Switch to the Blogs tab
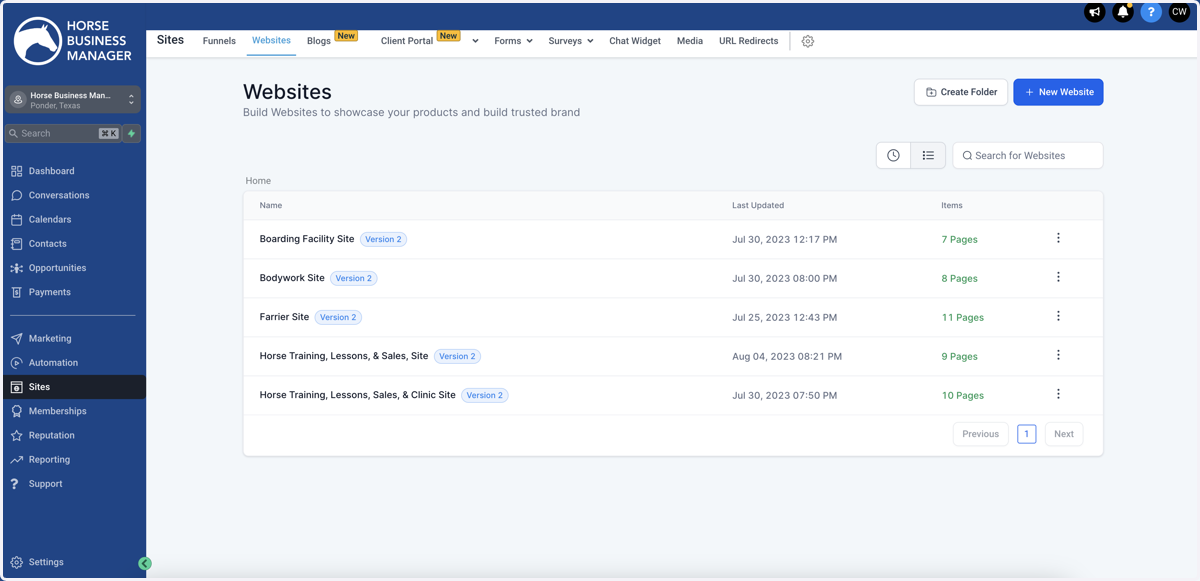Screen dimensions: 1200x581 click(319, 41)
